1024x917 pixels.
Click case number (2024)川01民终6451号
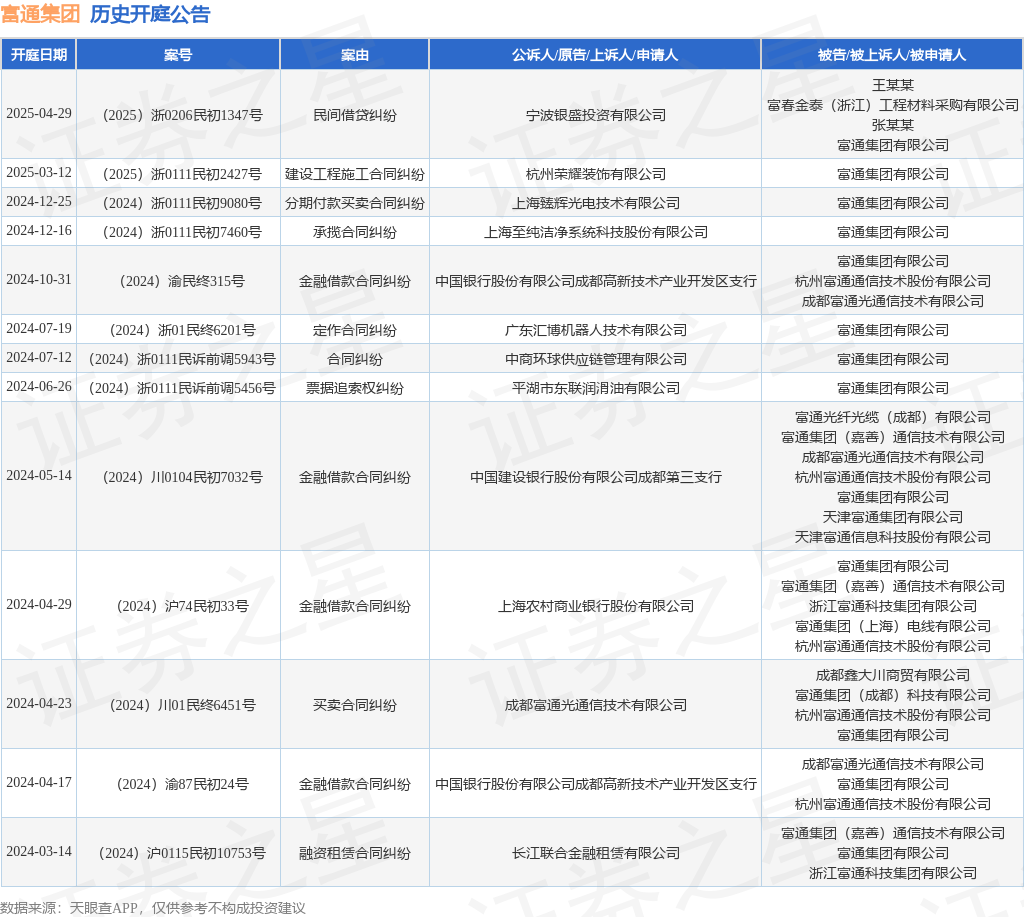point(178,705)
